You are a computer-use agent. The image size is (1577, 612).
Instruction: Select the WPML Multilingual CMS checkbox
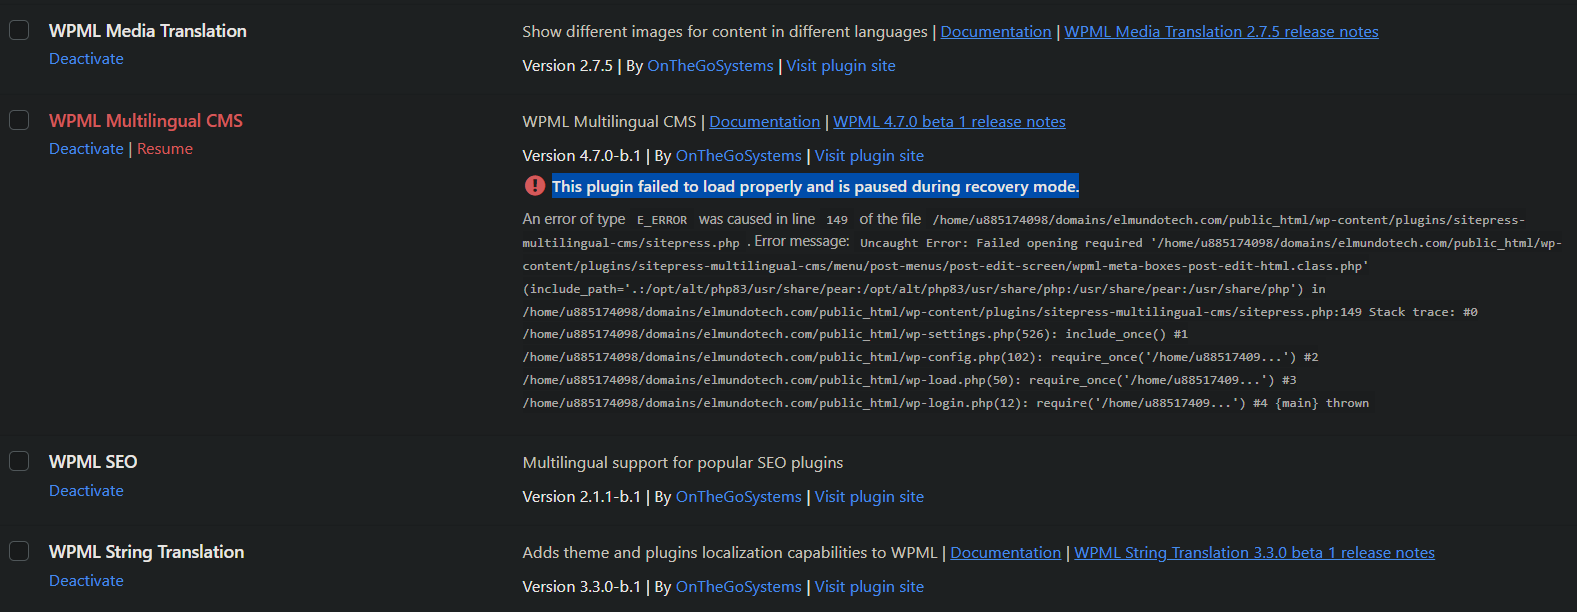tap(19, 120)
